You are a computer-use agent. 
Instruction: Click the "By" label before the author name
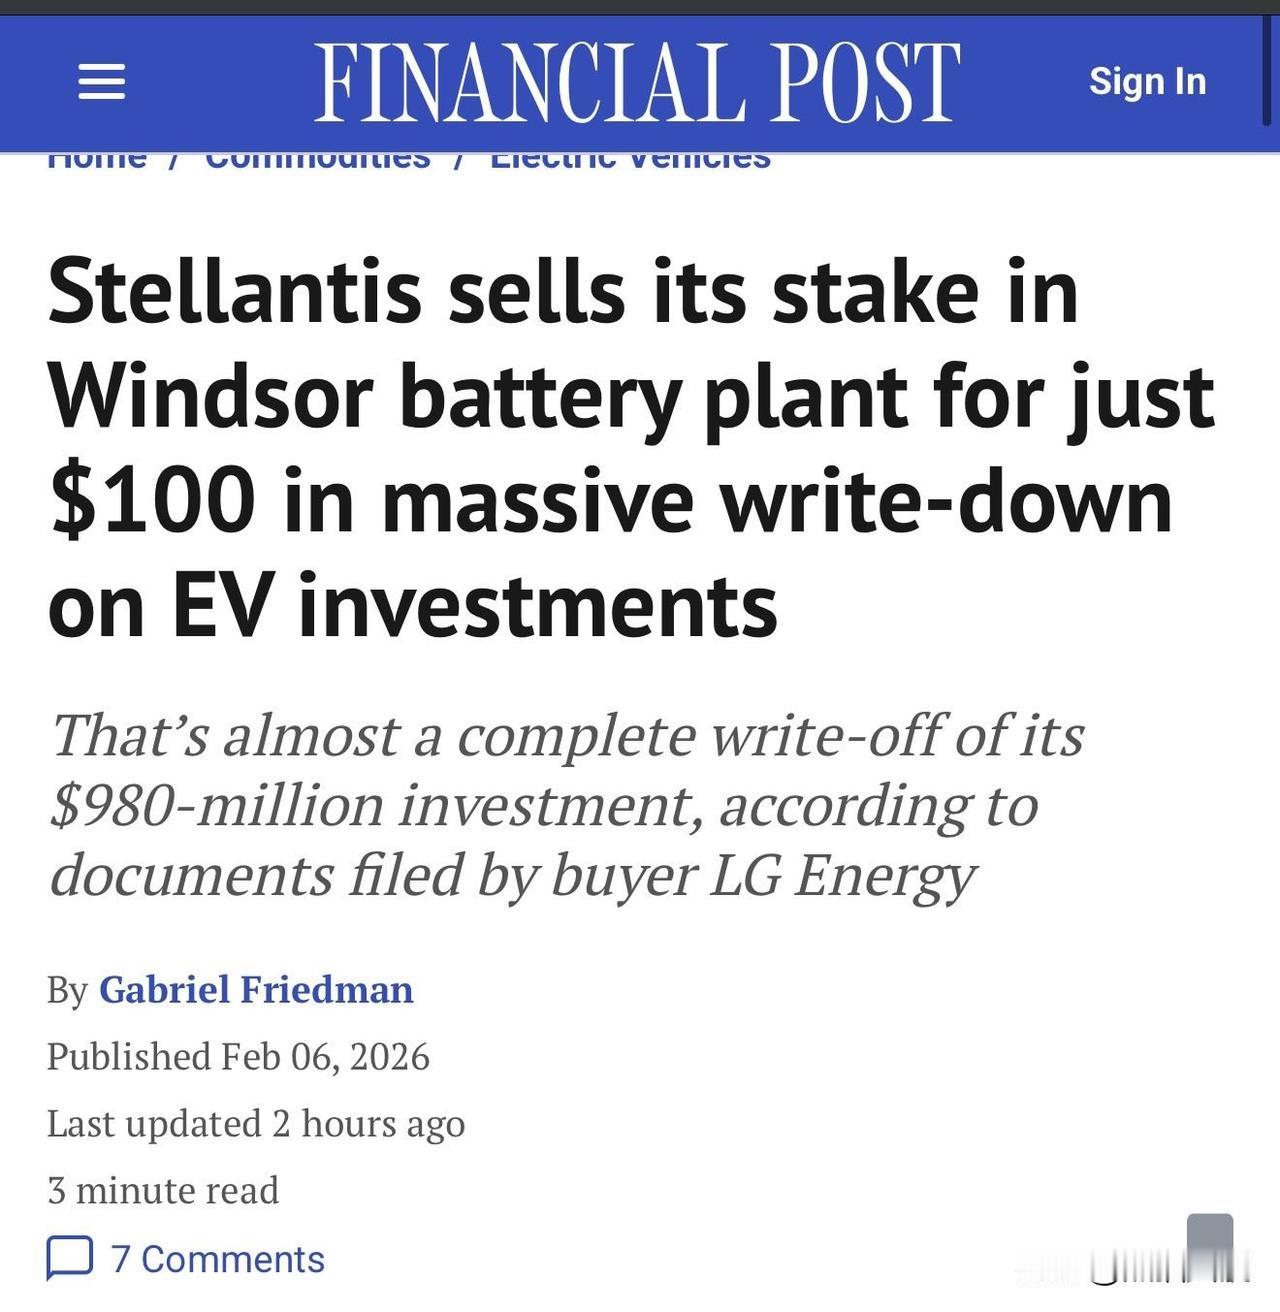click(67, 990)
